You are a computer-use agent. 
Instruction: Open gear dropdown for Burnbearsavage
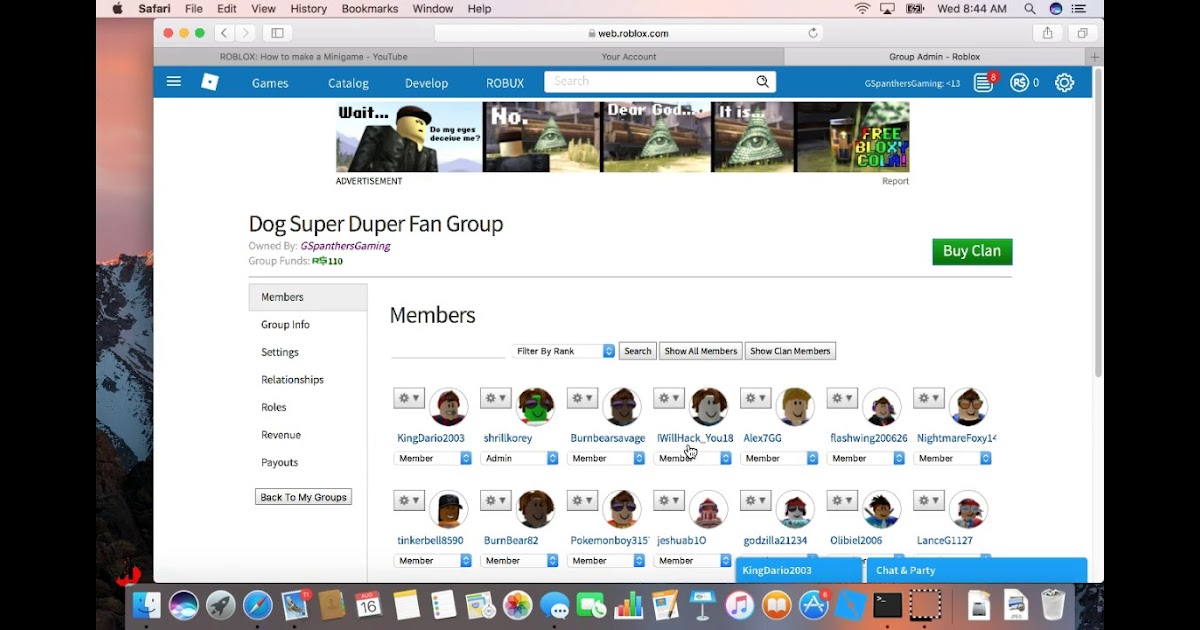click(583, 398)
